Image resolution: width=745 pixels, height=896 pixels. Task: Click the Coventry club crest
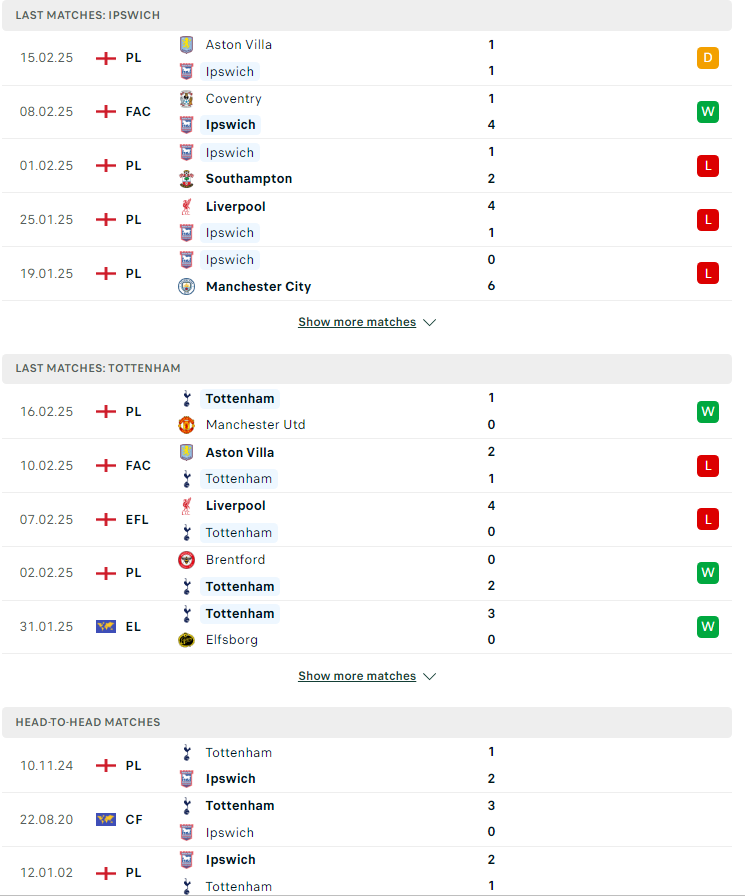[x=186, y=99]
